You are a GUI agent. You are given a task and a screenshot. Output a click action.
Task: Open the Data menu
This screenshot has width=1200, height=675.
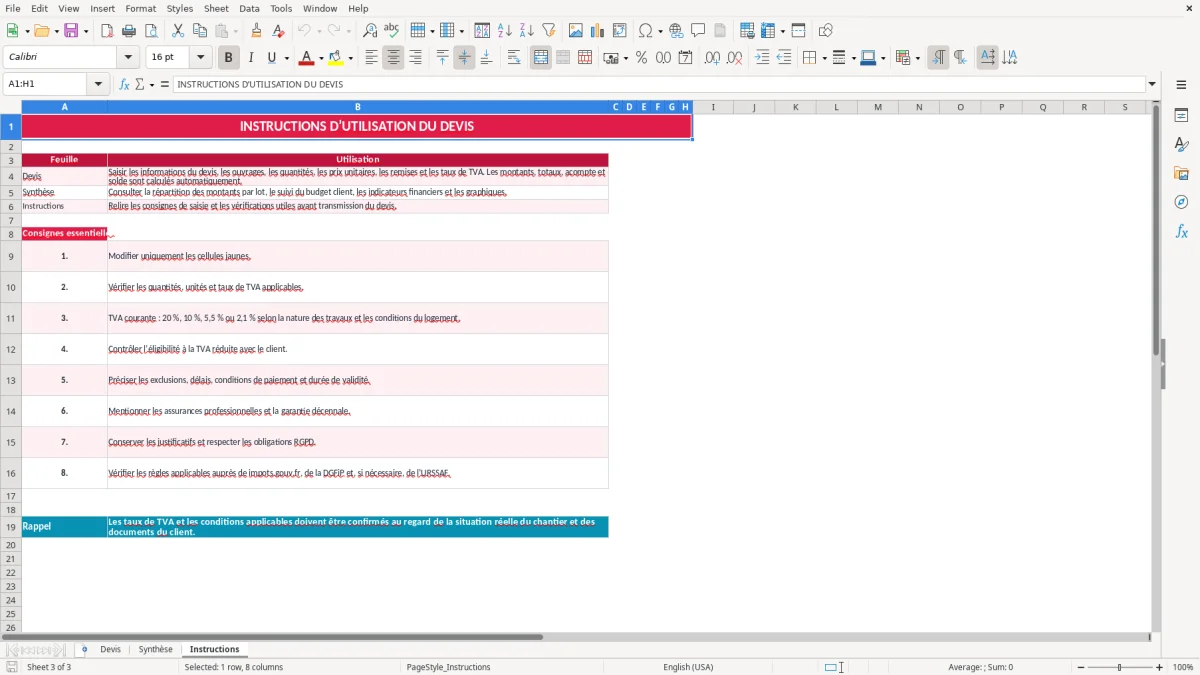click(249, 8)
